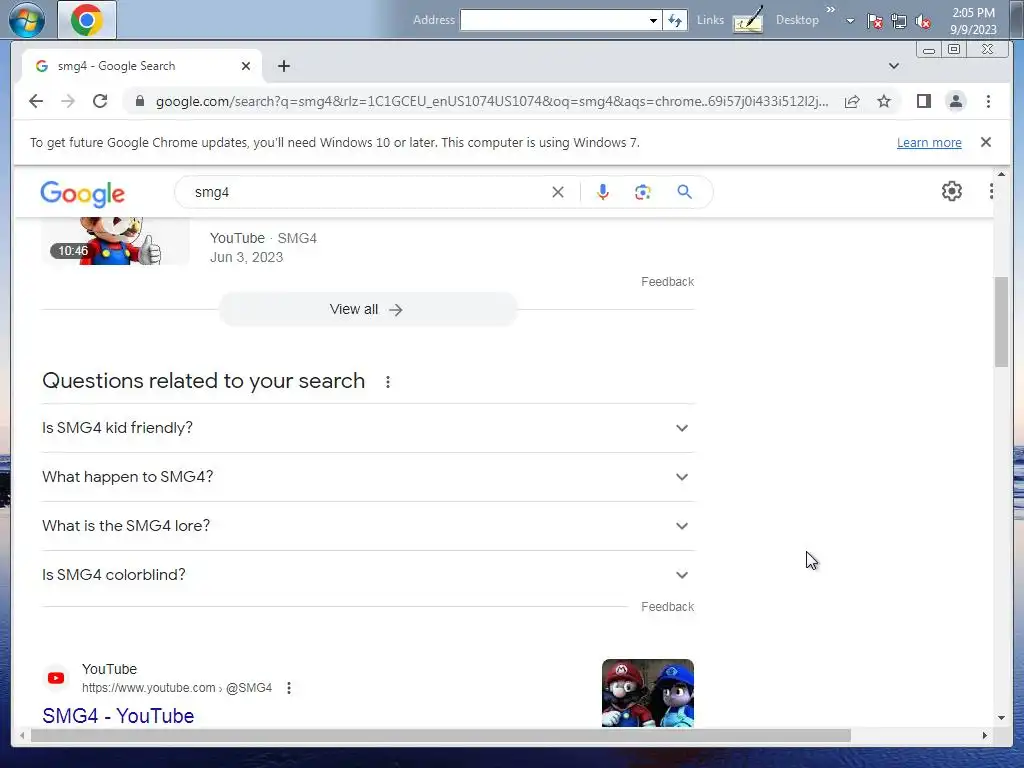
Task: Search by image with Google Lens icon
Action: [643, 192]
